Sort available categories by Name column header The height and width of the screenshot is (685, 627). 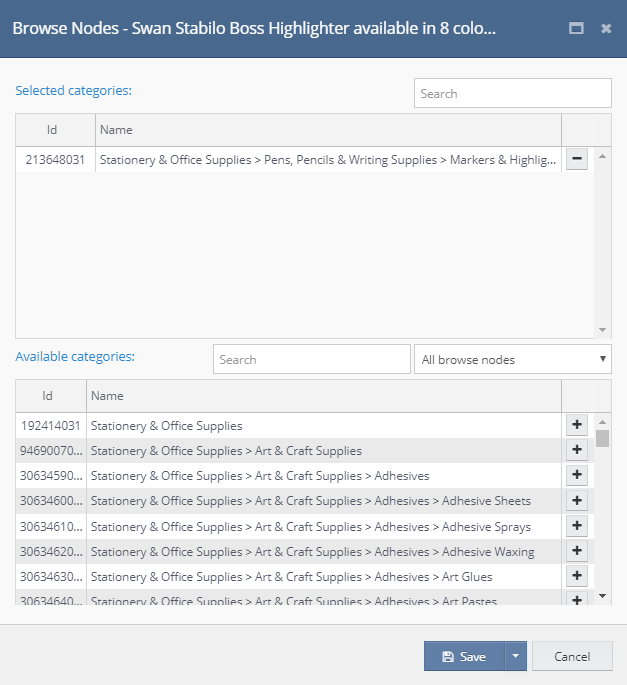coord(323,396)
